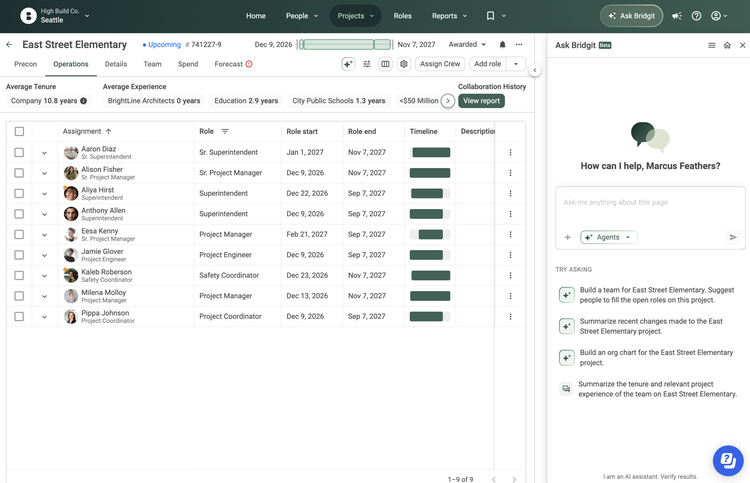Click the High Build Co. logo icon

[x=28, y=16]
